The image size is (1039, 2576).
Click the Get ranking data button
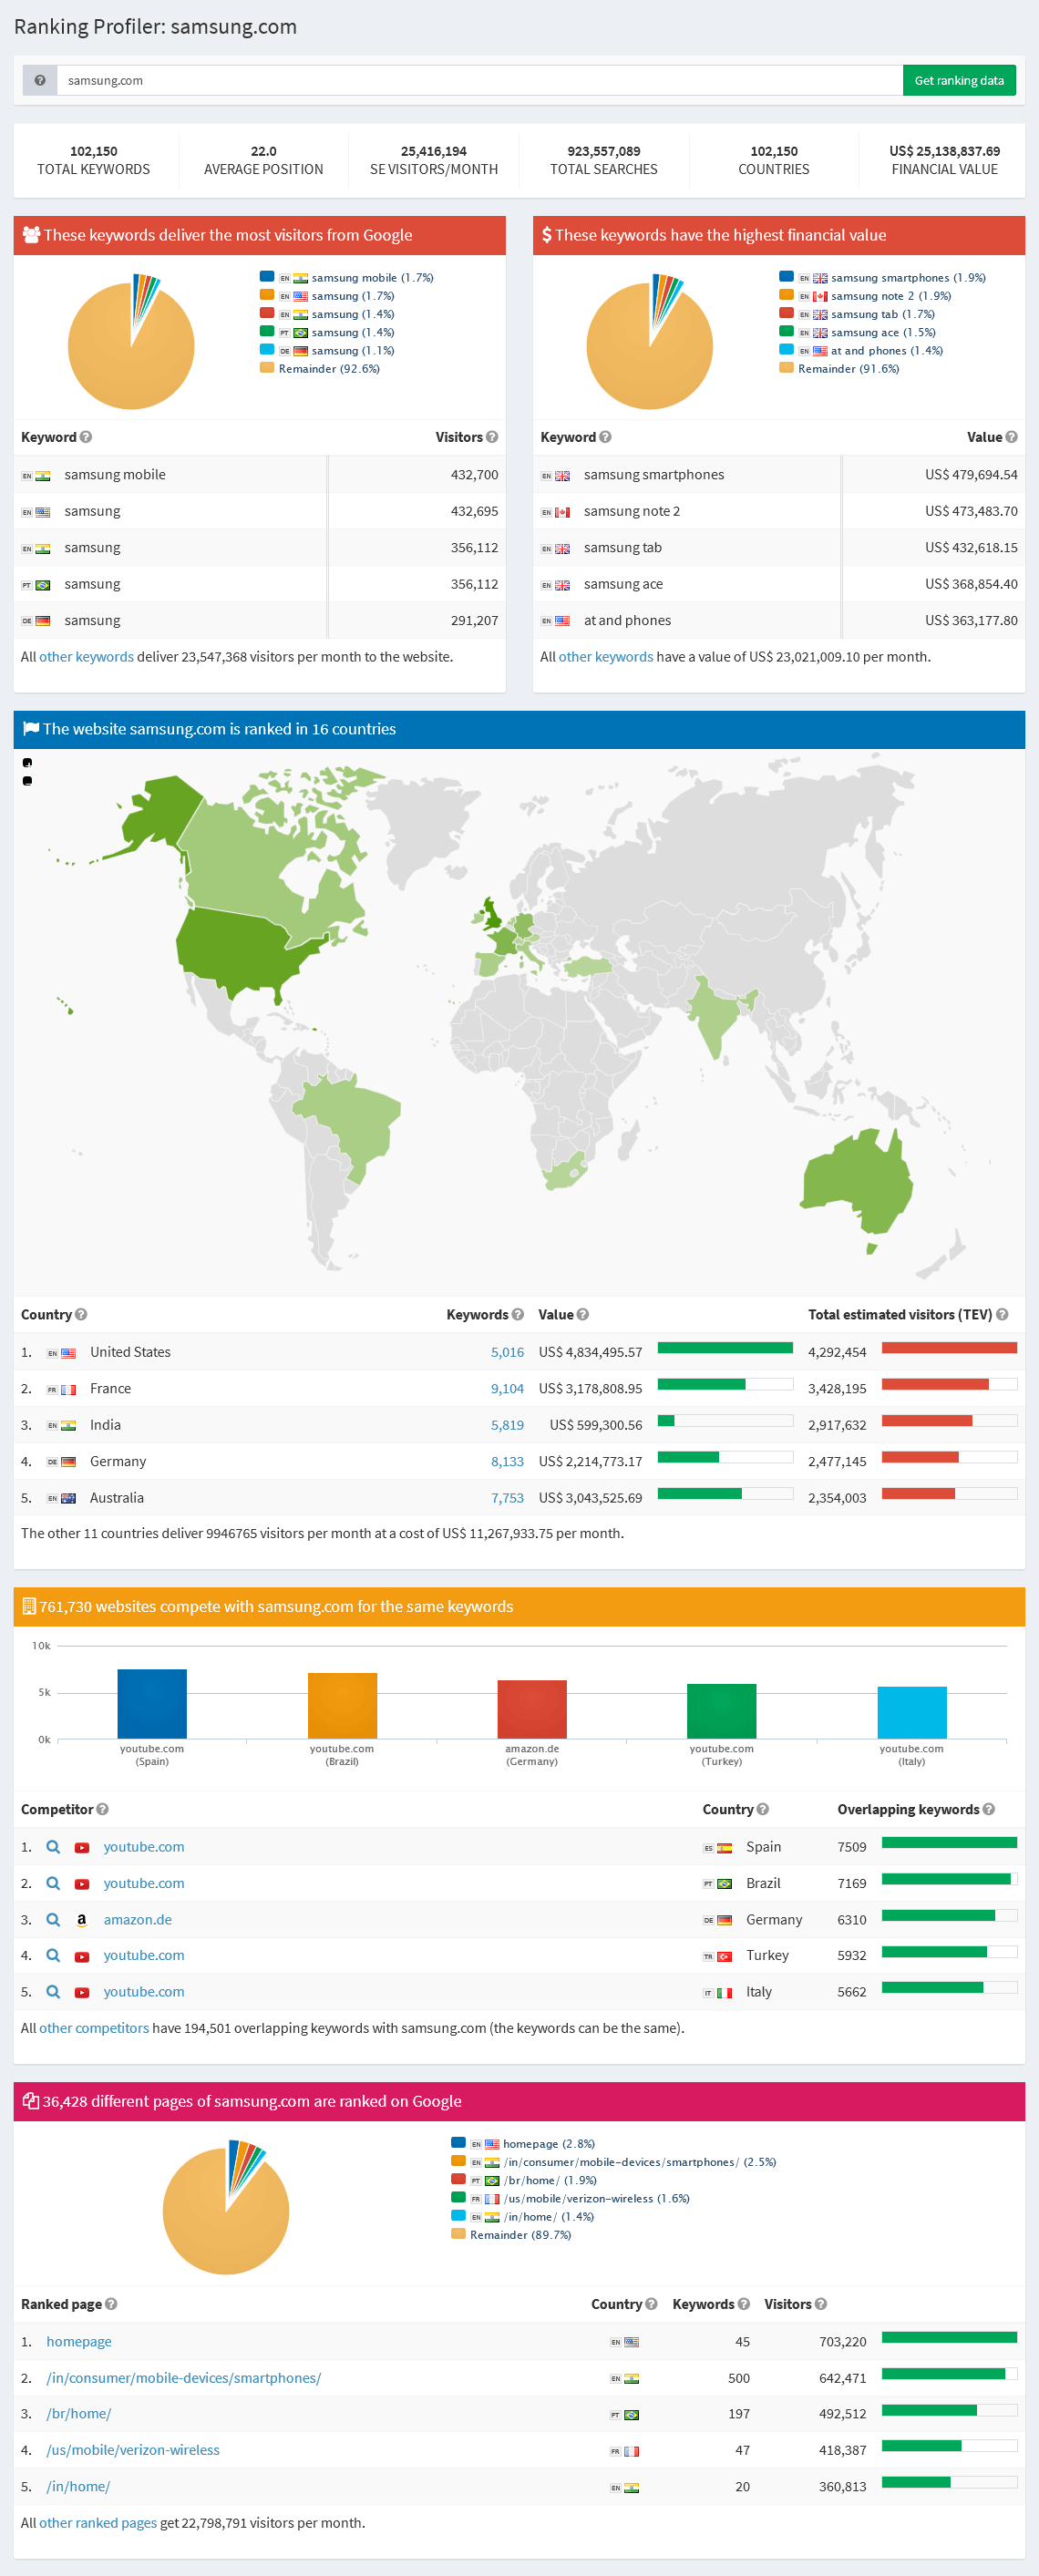point(958,81)
